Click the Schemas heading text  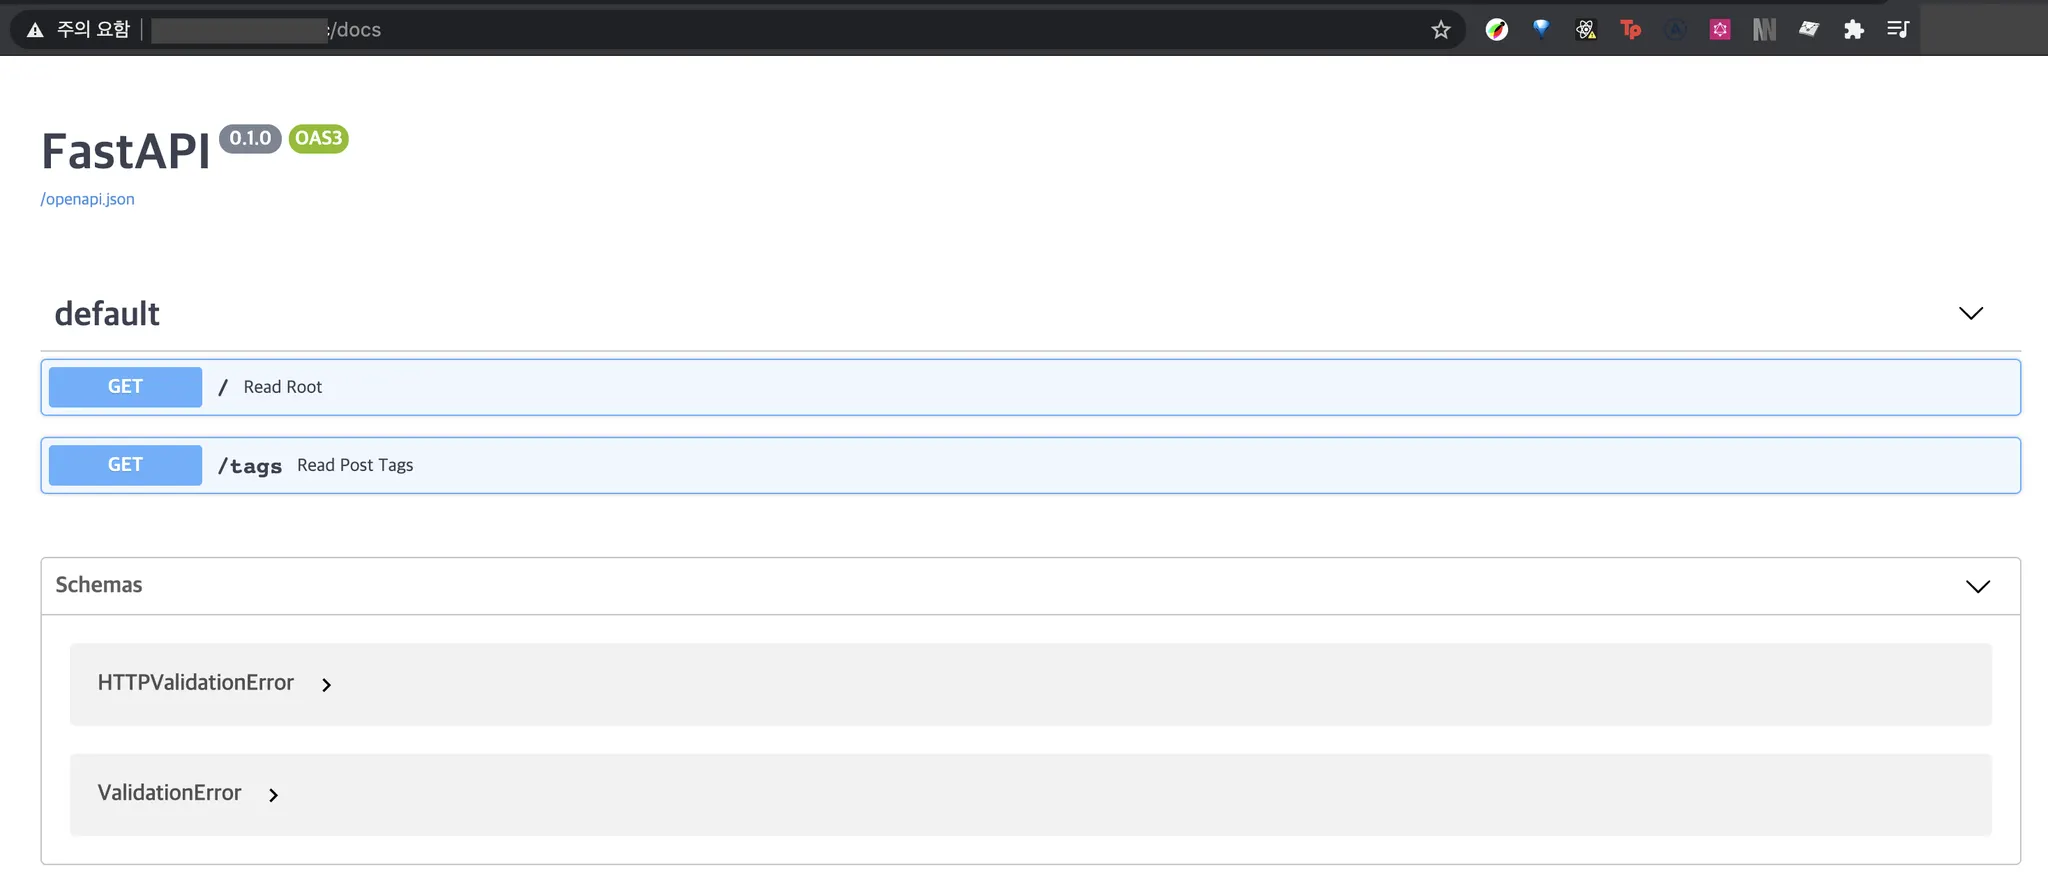coord(99,585)
